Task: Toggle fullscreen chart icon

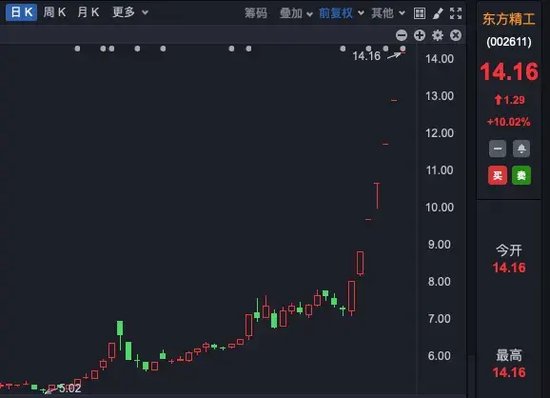Action: click(456, 13)
